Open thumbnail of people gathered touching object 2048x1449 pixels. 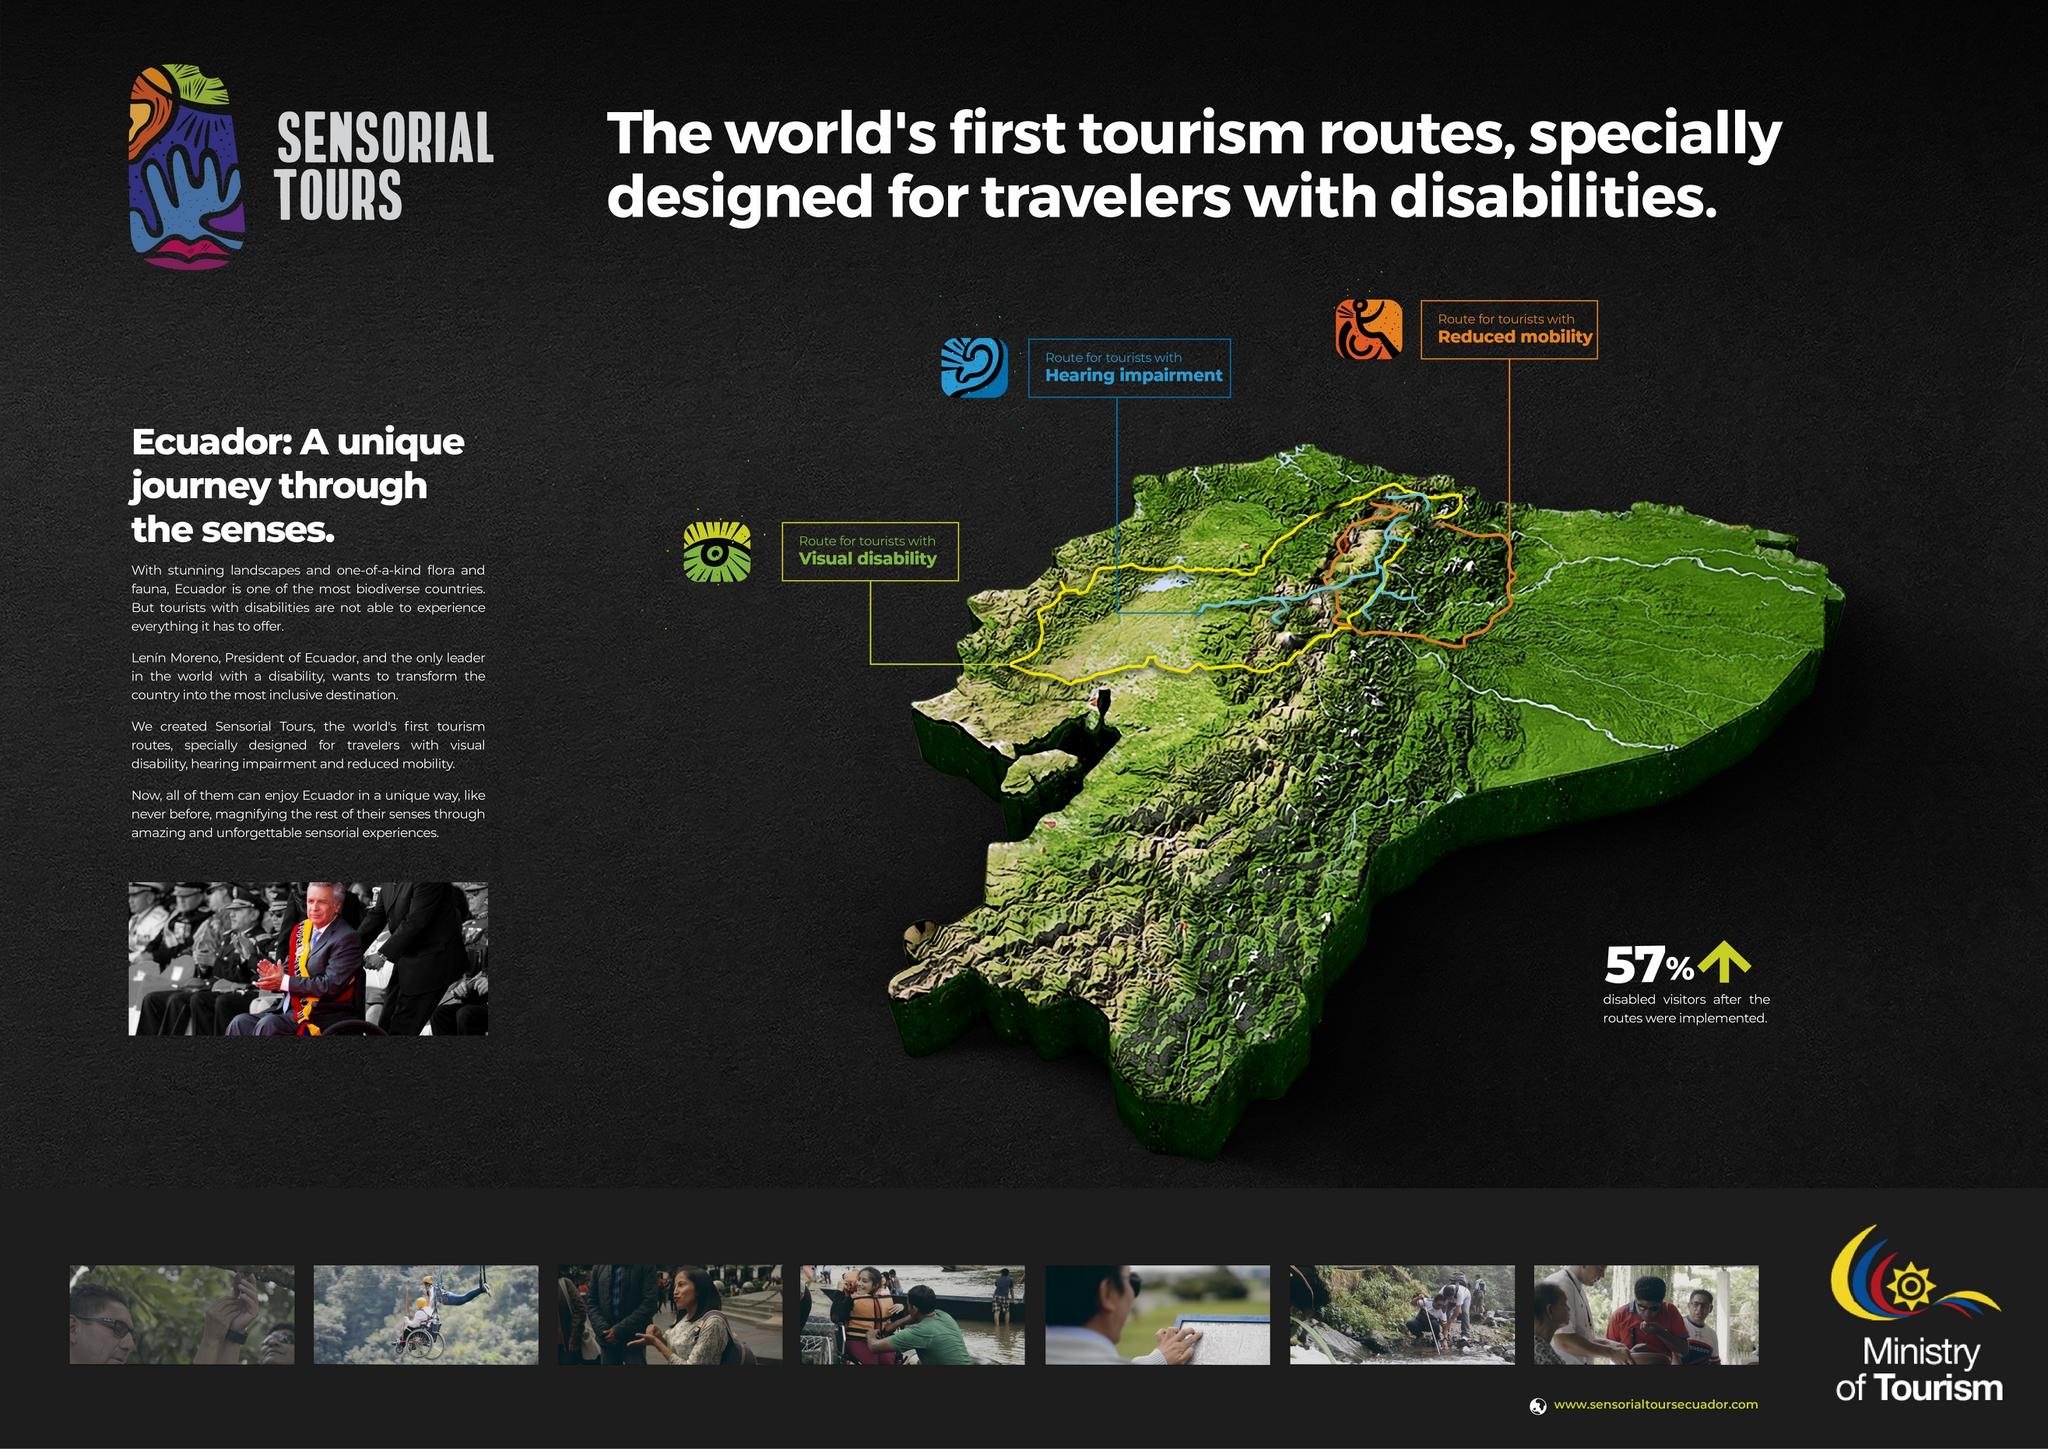(1646, 1315)
